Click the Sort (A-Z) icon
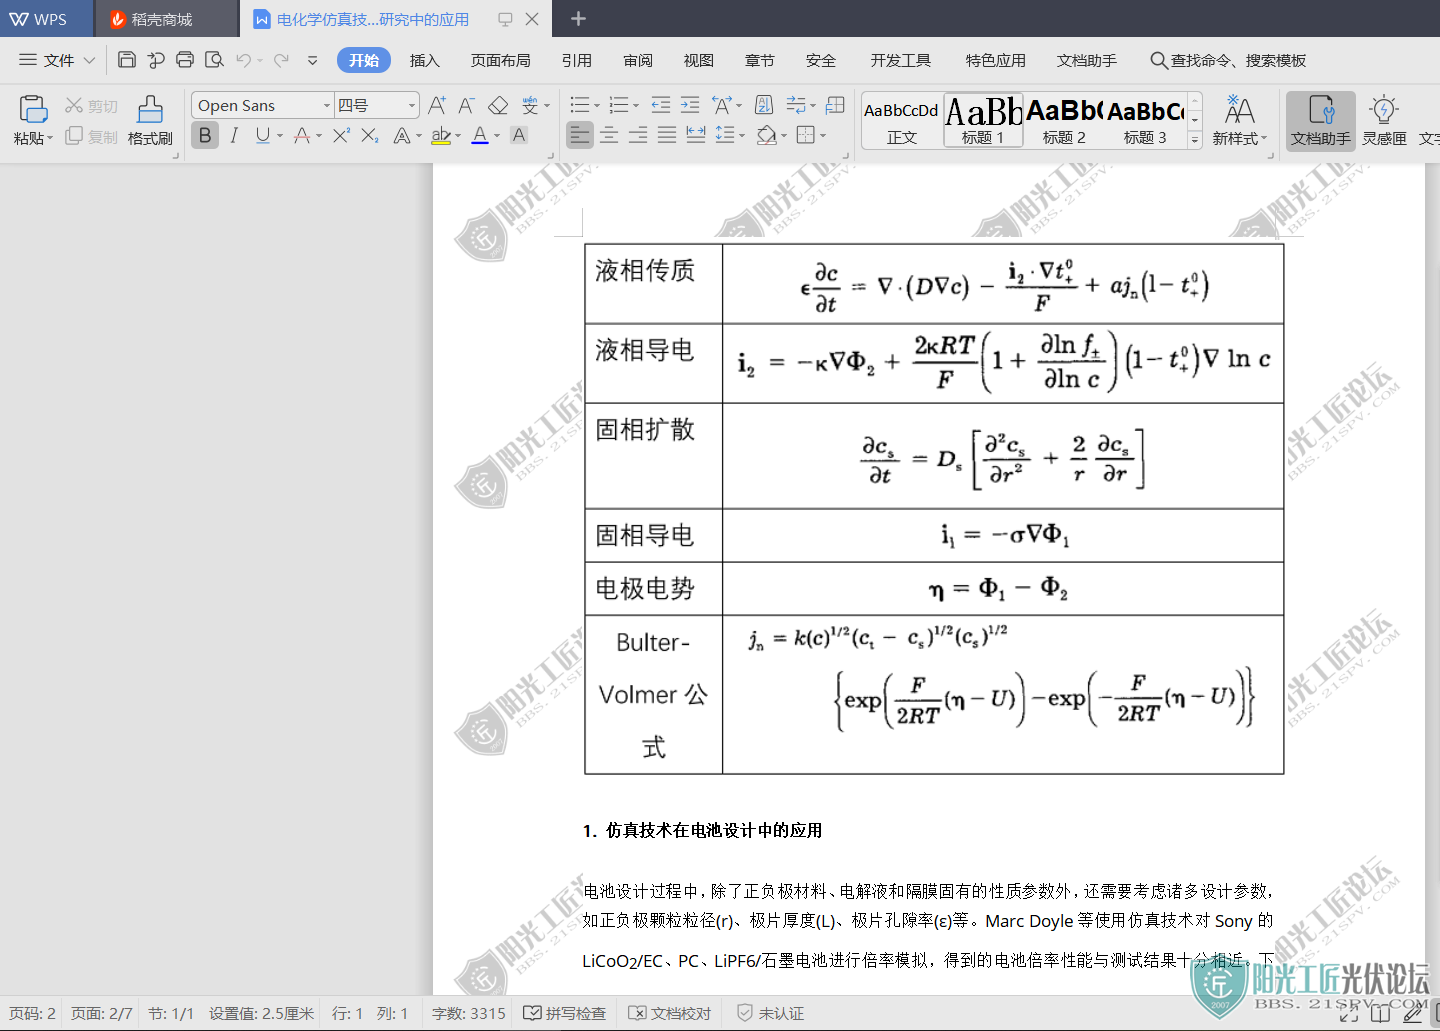The image size is (1440, 1031). 764,105
